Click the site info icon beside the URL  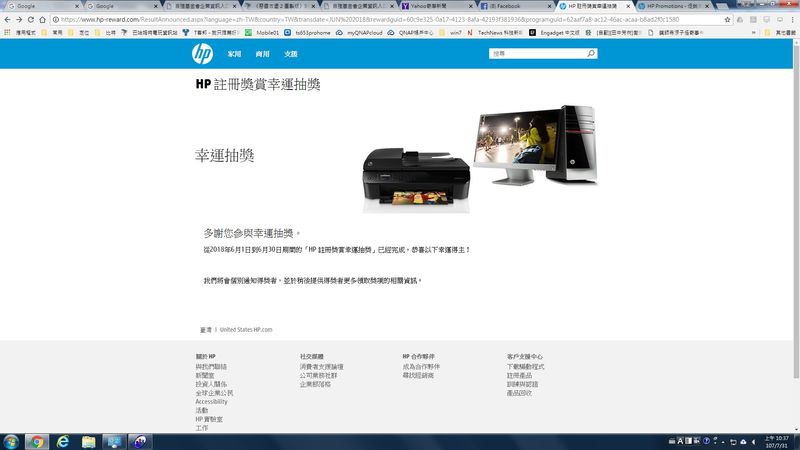coord(55,19)
